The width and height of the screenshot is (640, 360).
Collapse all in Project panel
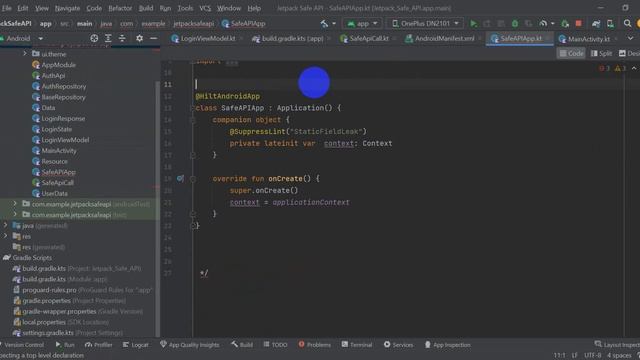(x=122, y=38)
